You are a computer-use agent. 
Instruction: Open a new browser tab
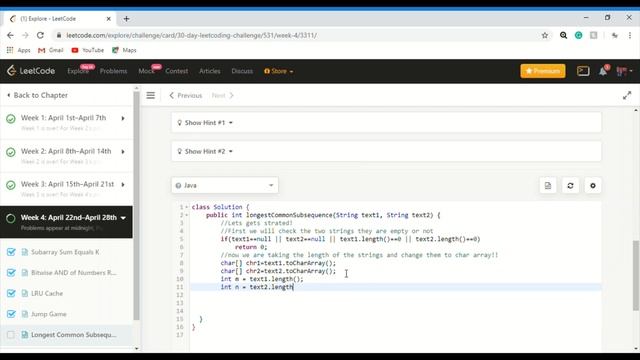pos(126,19)
